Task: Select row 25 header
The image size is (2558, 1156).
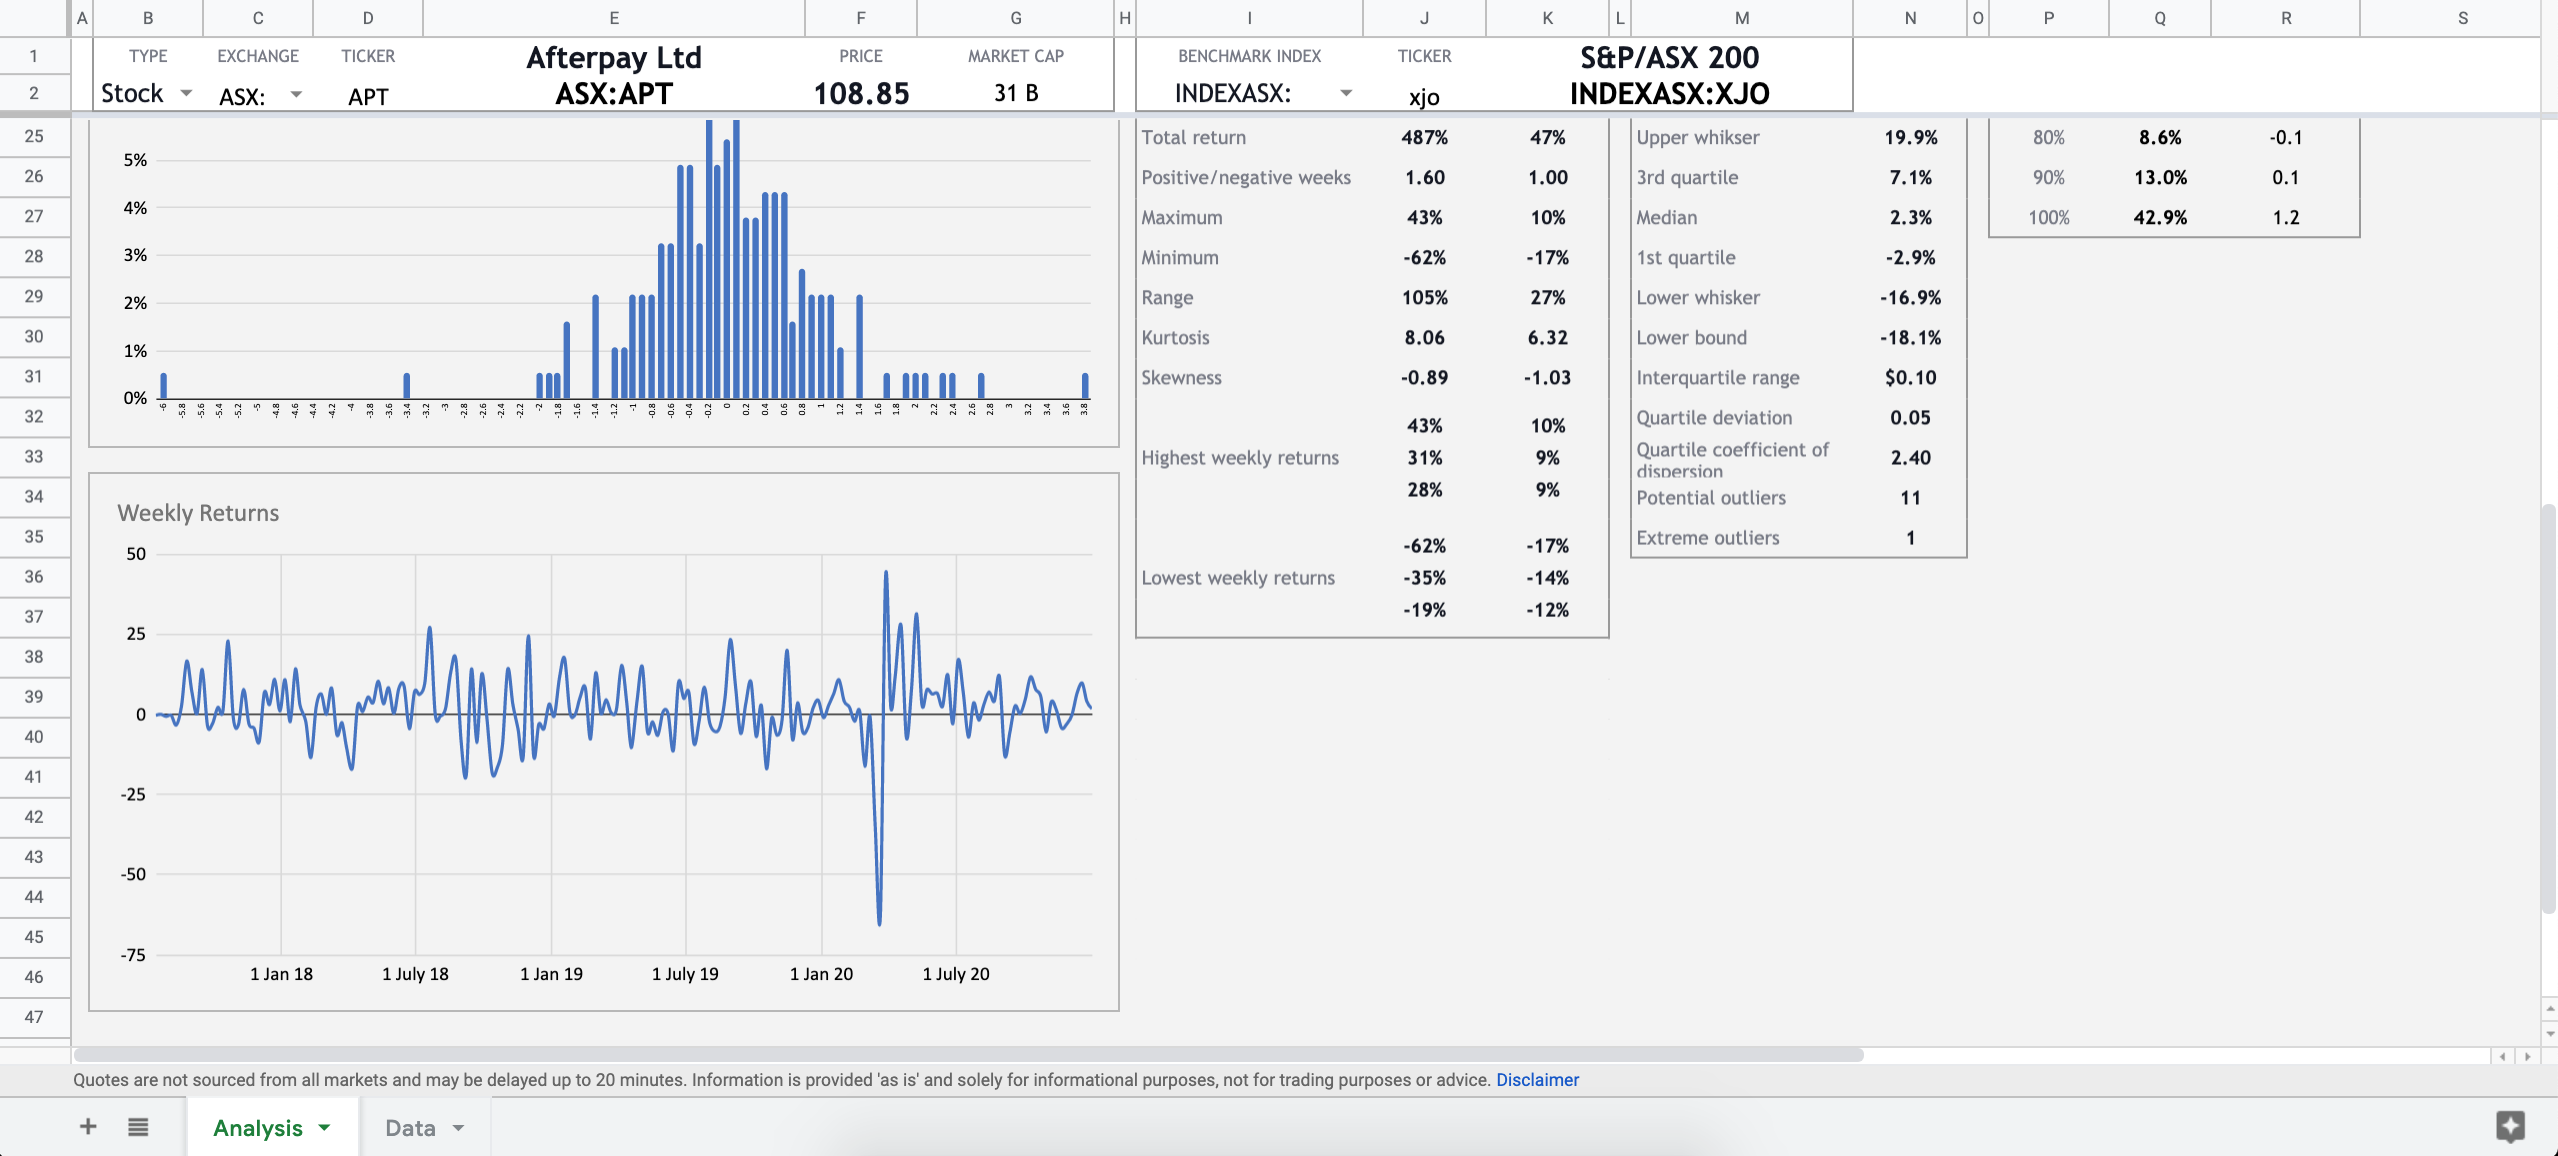Action: (x=34, y=136)
